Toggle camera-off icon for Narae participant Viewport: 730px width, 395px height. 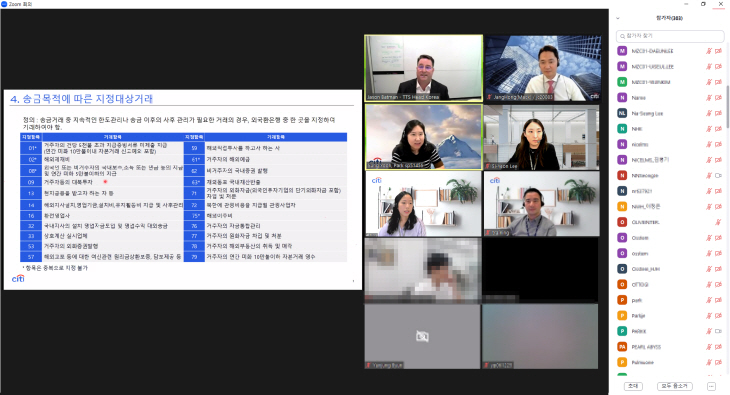pos(718,98)
